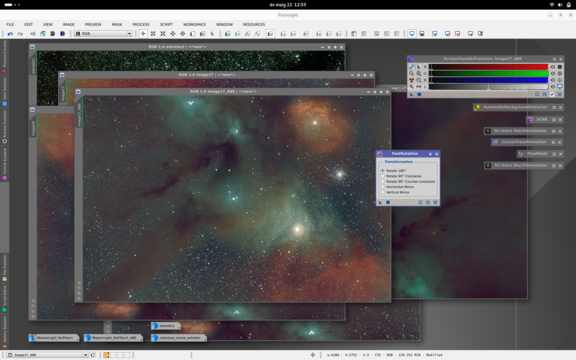Viewport: 576px width, 360px height.
Task: Click the last monitor toolbar icon
Action: coord(480,33)
